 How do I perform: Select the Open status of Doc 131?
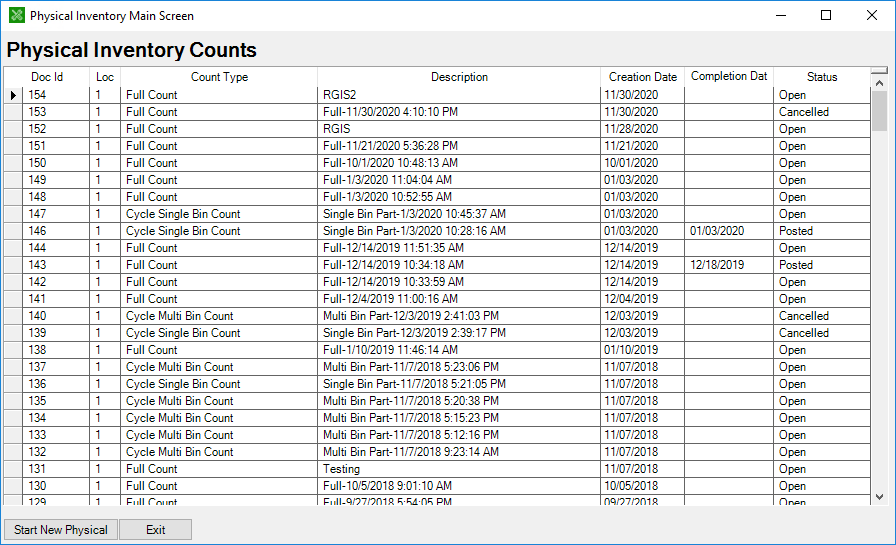pyautogui.click(x=822, y=469)
